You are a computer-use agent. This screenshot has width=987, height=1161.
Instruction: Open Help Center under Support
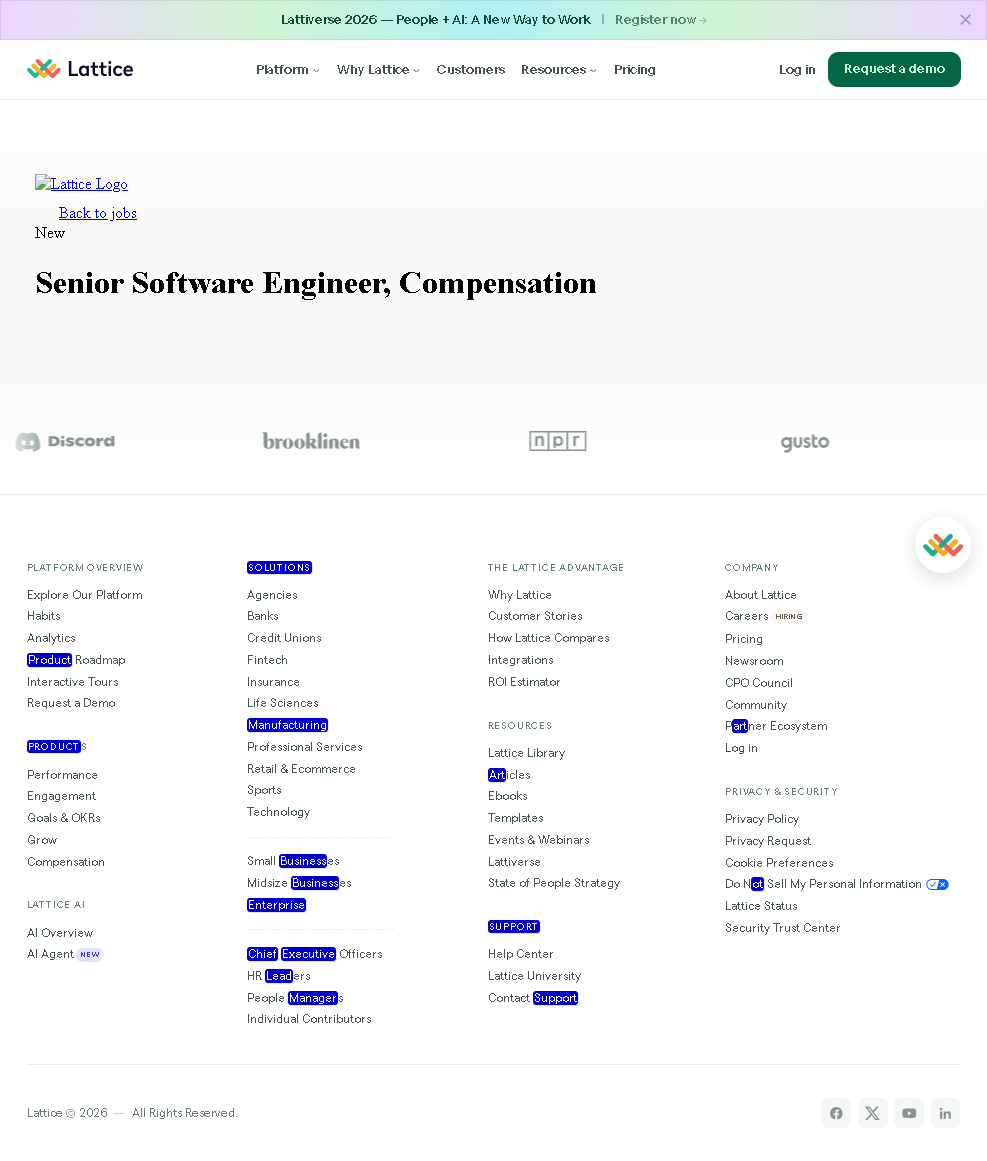520,954
